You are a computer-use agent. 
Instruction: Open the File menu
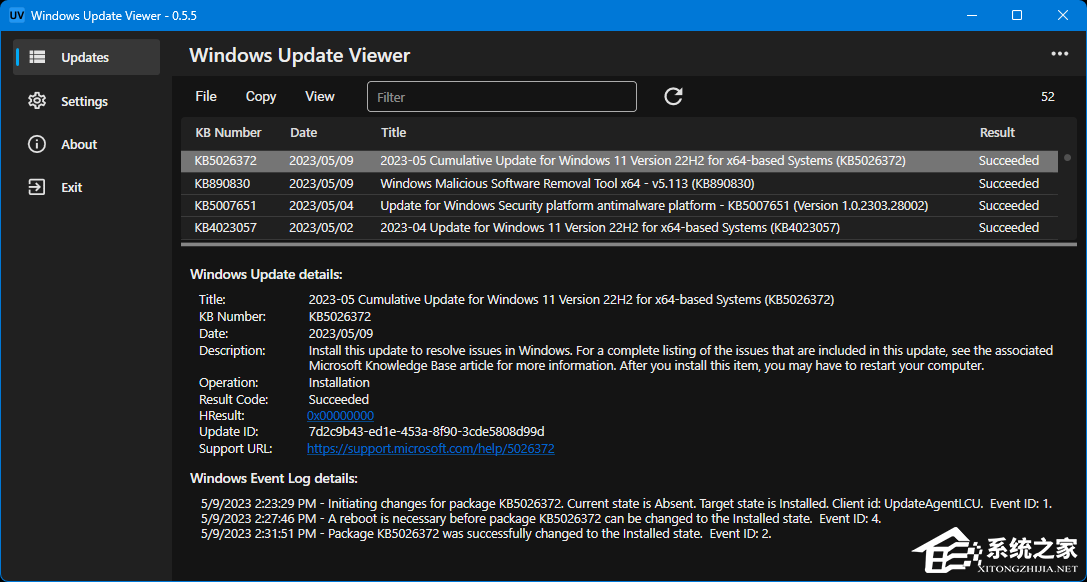[x=206, y=96]
